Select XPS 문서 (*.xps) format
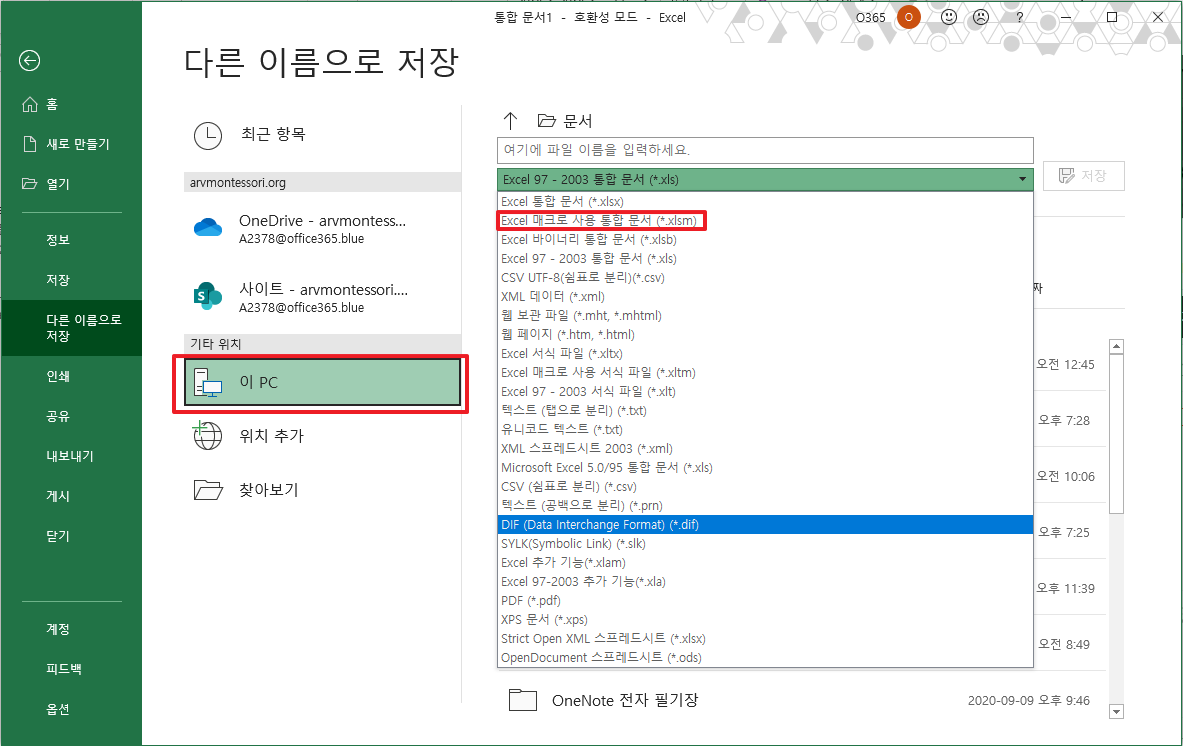1183x746 pixels. (765, 620)
